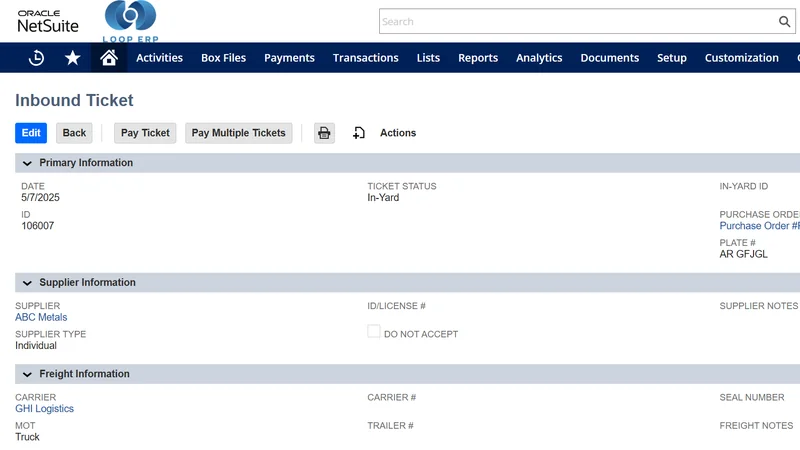Click the Pay Multiple Tickets button
The width and height of the screenshot is (800, 450).
click(239, 133)
